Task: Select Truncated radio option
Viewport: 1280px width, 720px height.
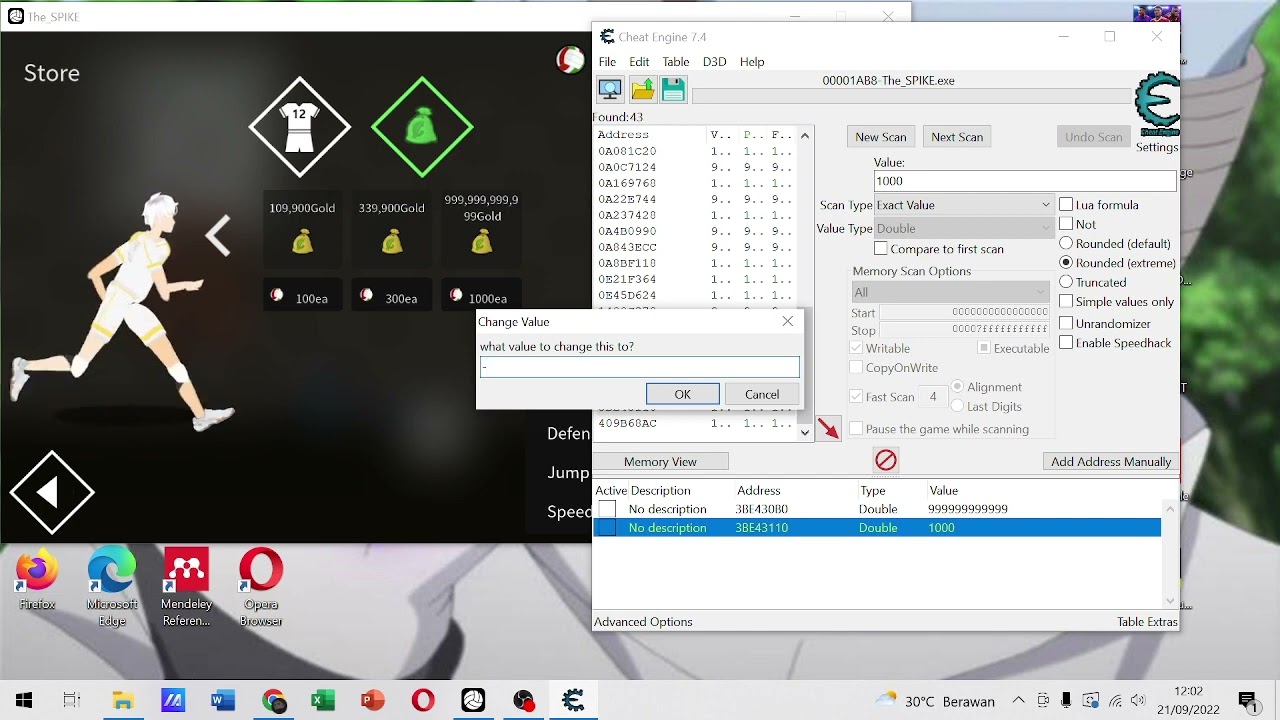Action: click(x=1066, y=282)
